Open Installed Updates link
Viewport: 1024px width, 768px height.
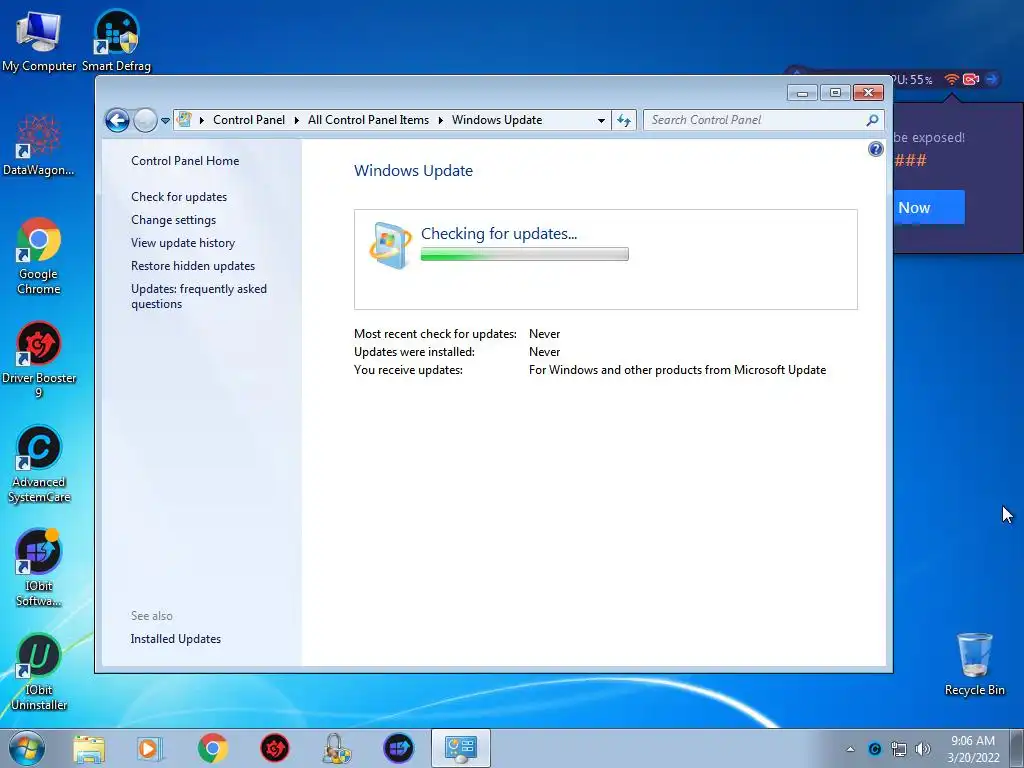pos(176,639)
